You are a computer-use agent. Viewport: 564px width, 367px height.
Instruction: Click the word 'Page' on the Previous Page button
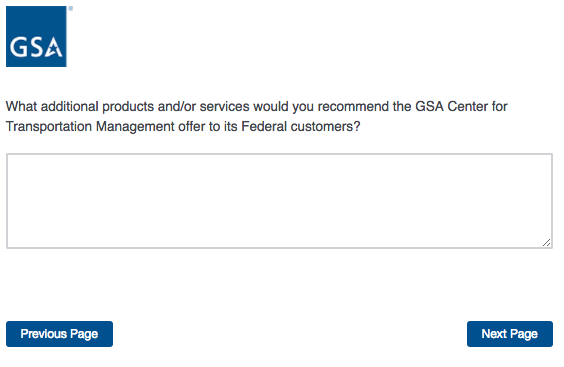pyautogui.click(x=84, y=334)
